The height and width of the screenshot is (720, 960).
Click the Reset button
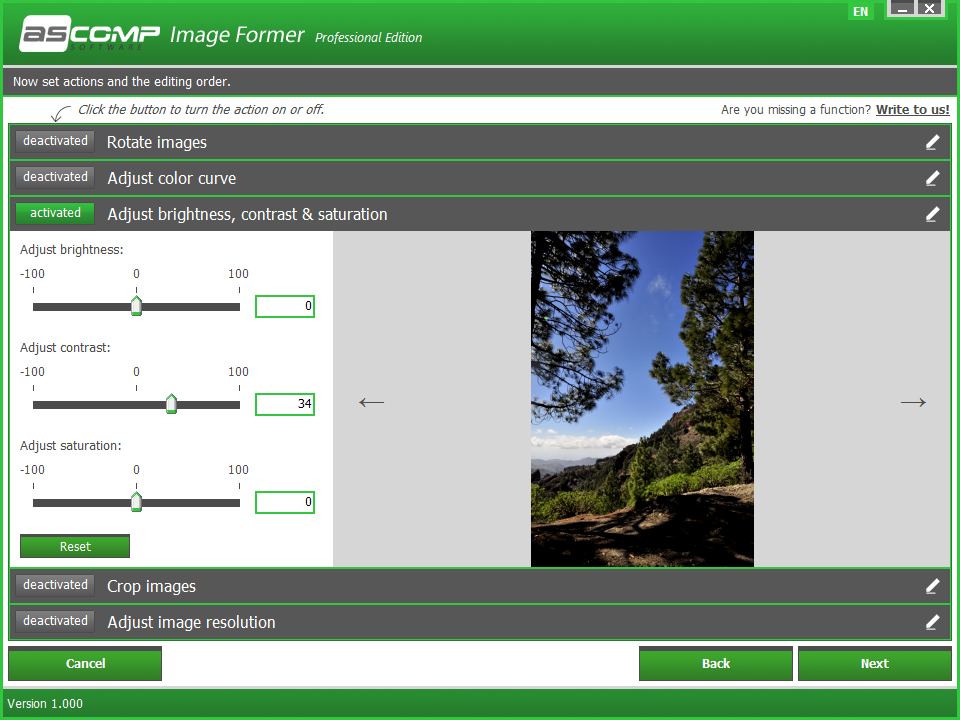pyautogui.click(x=75, y=546)
